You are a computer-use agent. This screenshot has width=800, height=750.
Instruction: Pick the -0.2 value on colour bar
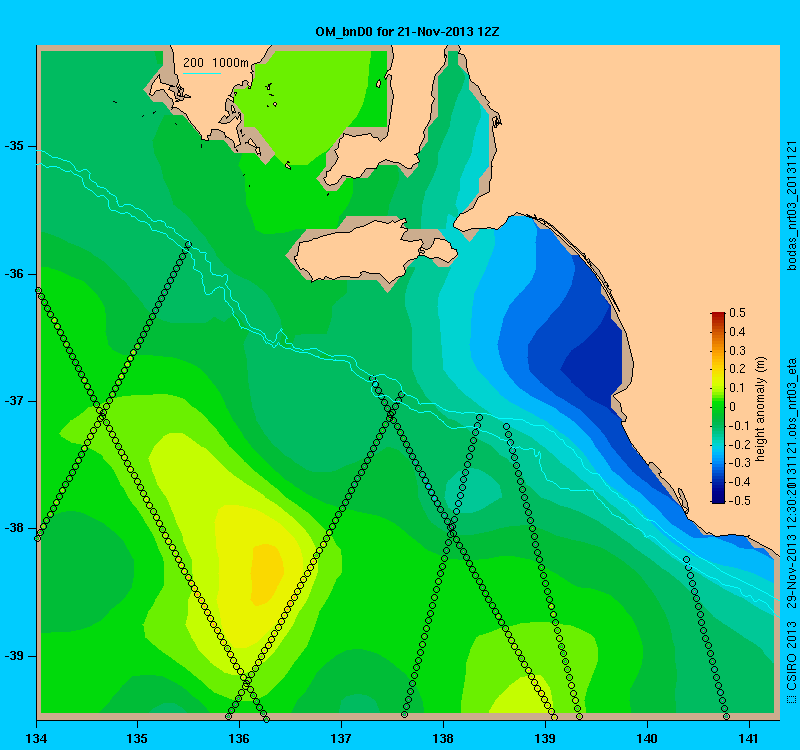tap(739, 444)
